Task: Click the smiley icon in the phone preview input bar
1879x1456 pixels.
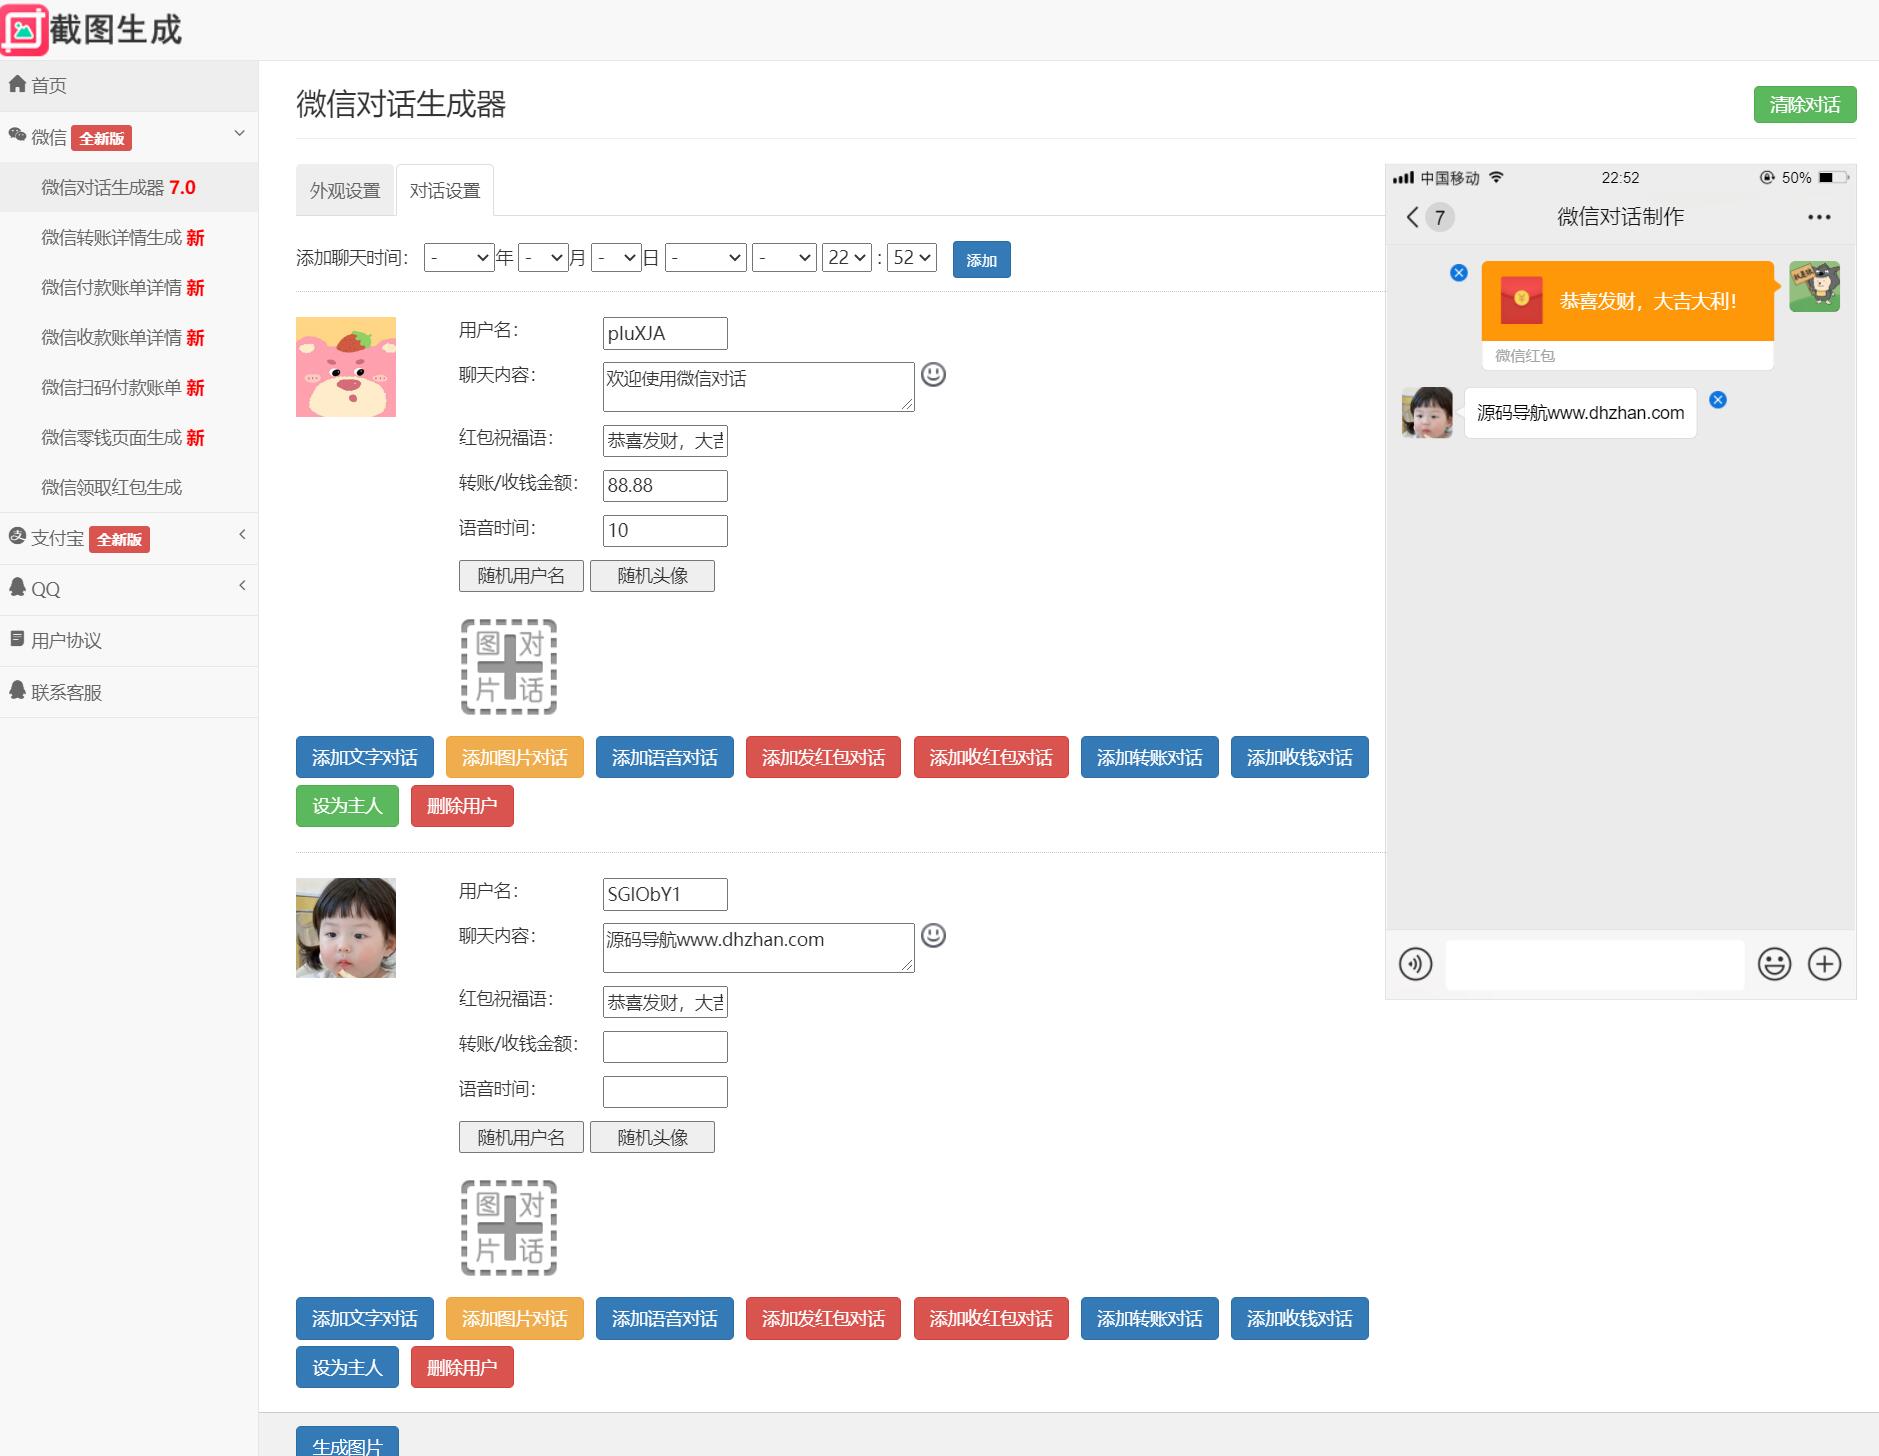Action: pos(1774,964)
